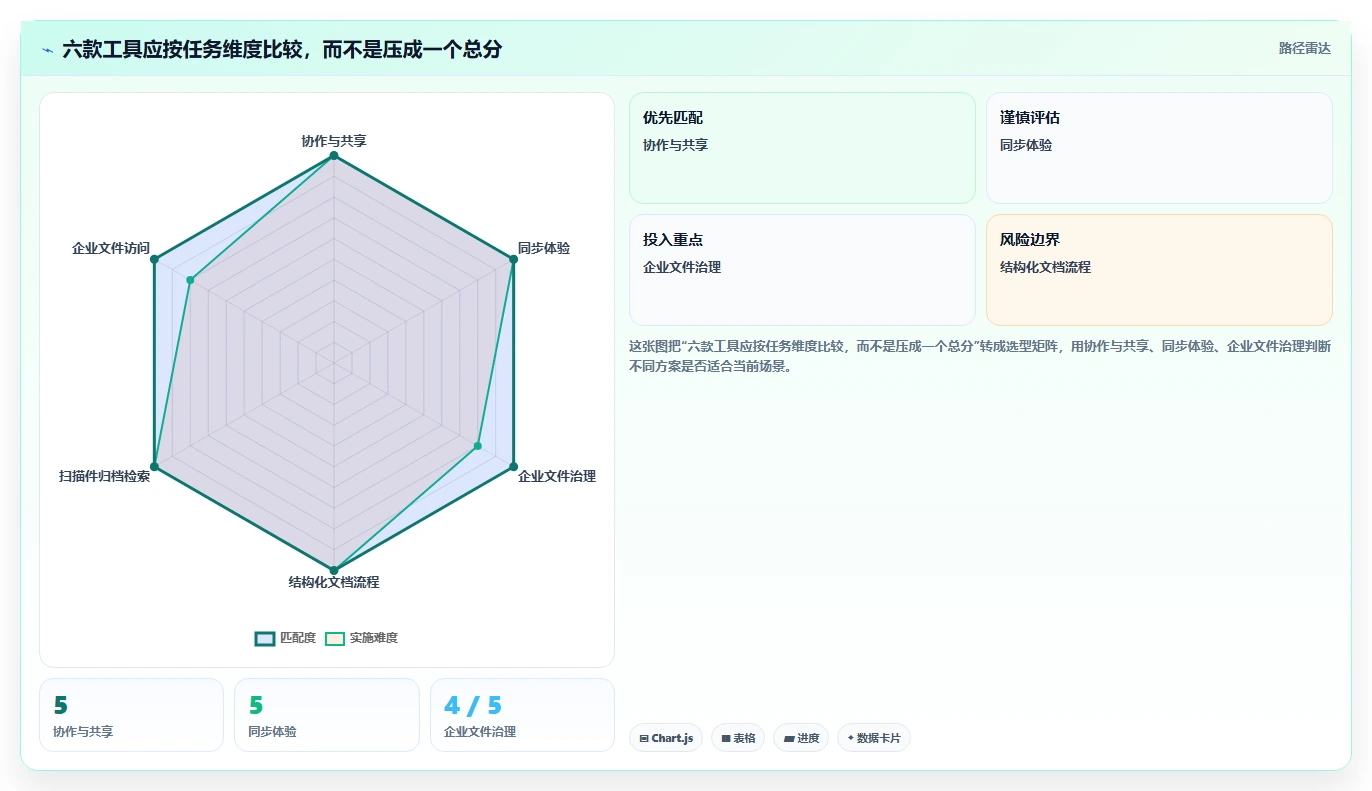
Task: Toggle the 实施难度 legend item
Action: pyautogui.click(x=361, y=638)
